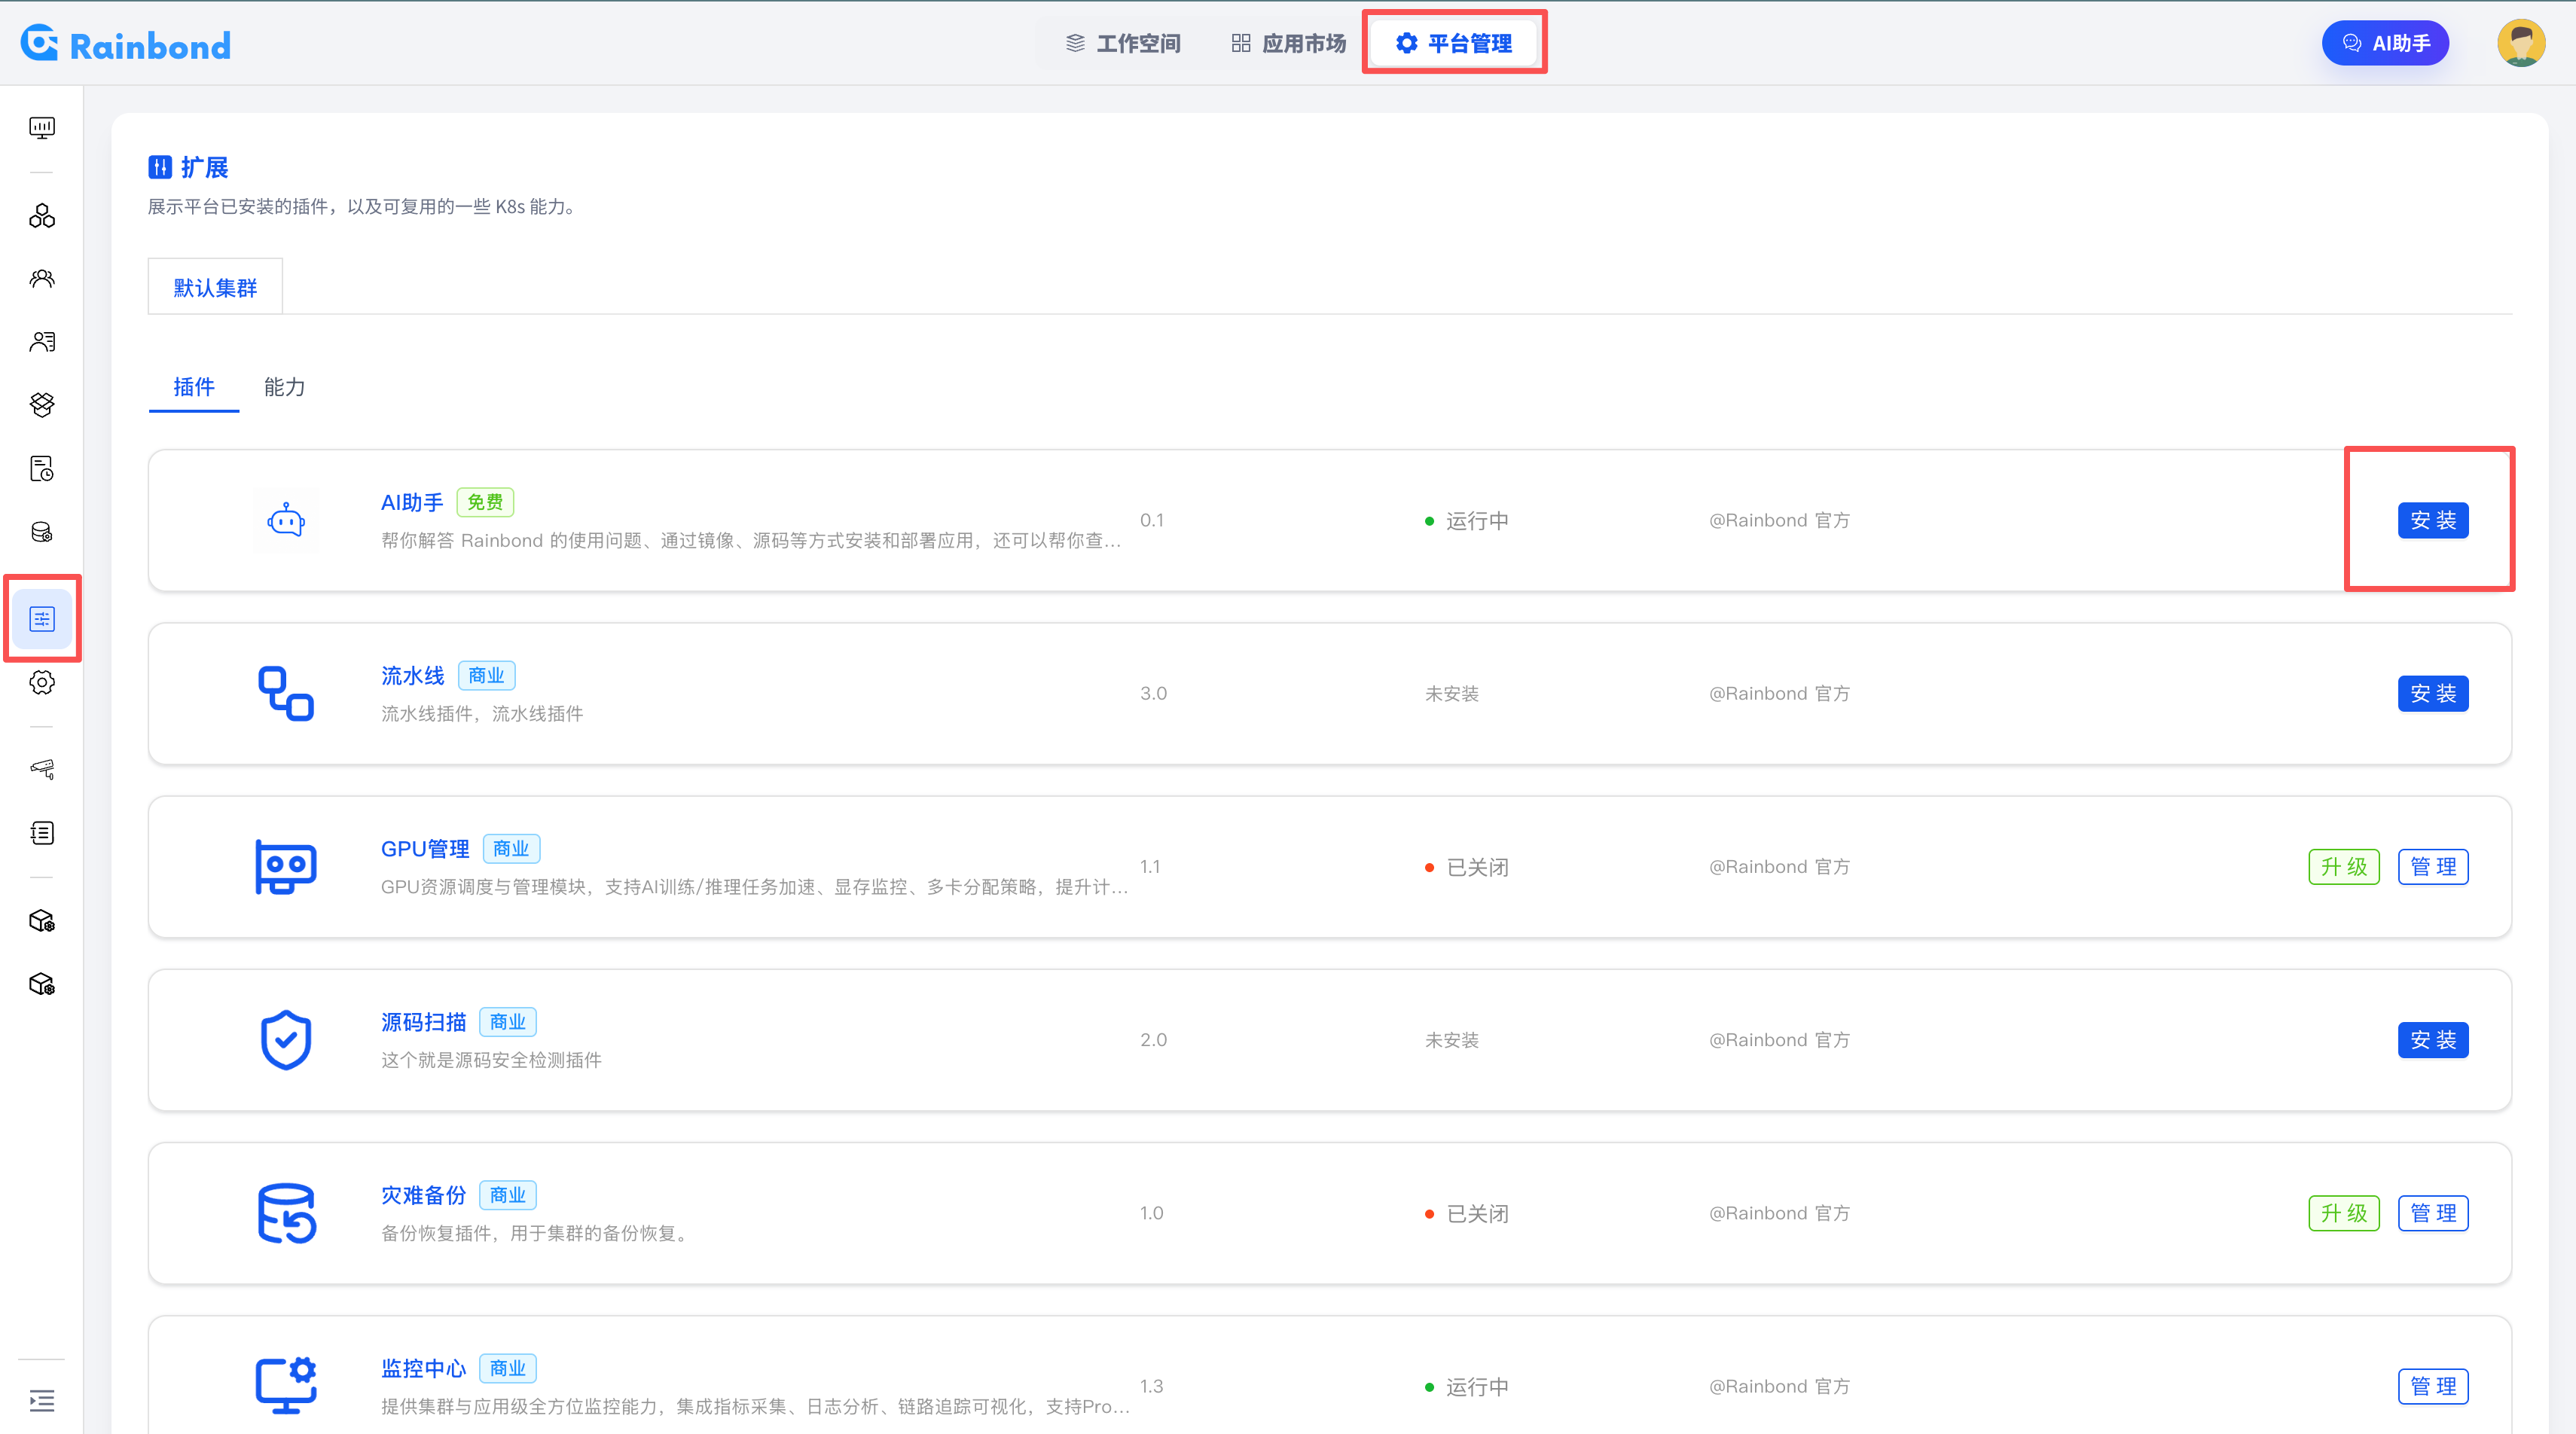Click the 商业 tag on 监控中心
Image resolution: width=2576 pixels, height=1434 pixels.
(x=508, y=1367)
